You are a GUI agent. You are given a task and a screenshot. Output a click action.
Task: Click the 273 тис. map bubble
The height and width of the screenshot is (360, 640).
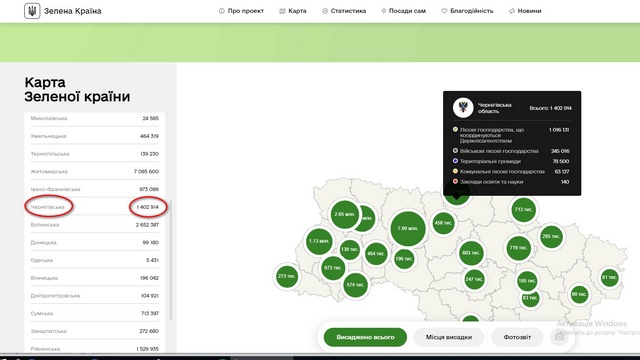click(287, 276)
